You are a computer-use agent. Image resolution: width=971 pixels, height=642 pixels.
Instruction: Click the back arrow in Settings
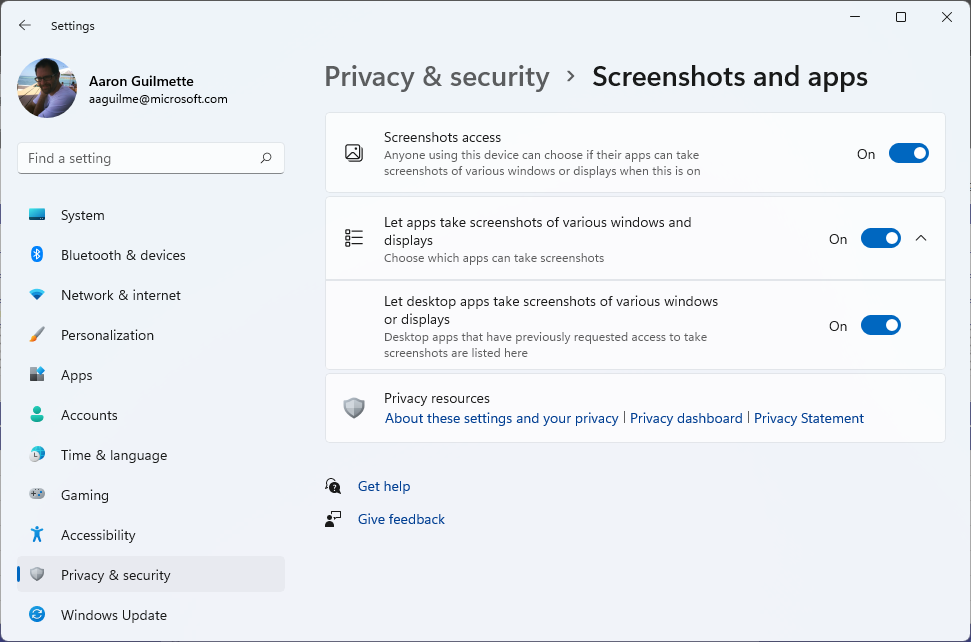click(25, 25)
